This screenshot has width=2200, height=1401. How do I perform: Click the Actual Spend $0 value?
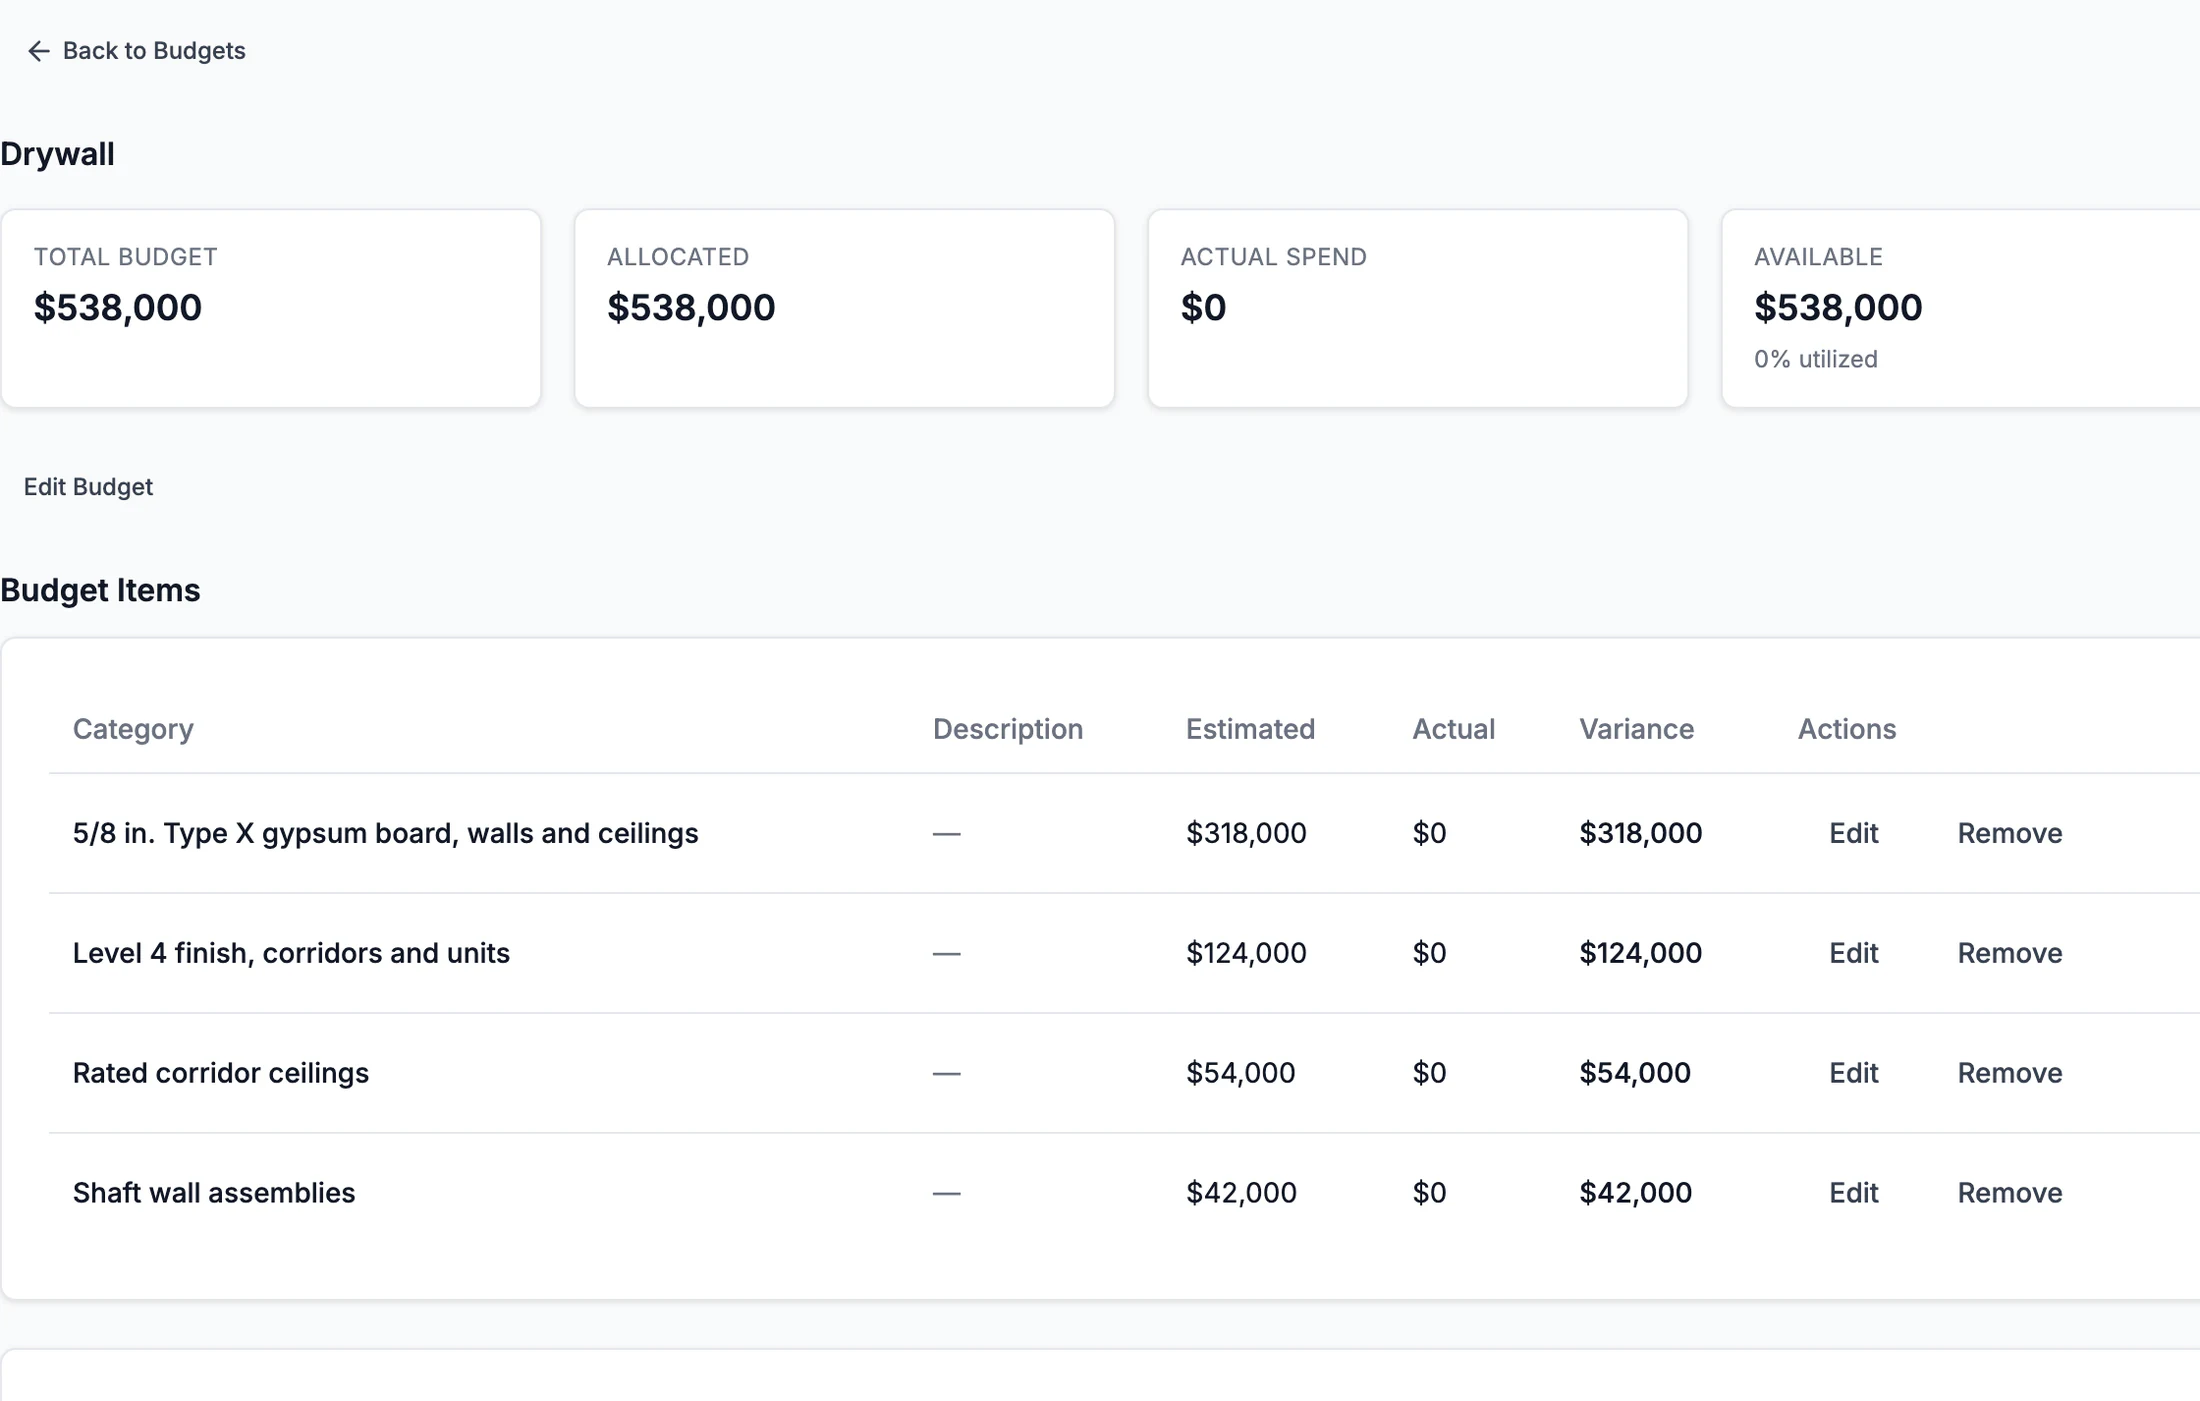pyautogui.click(x=1203, y=308)
